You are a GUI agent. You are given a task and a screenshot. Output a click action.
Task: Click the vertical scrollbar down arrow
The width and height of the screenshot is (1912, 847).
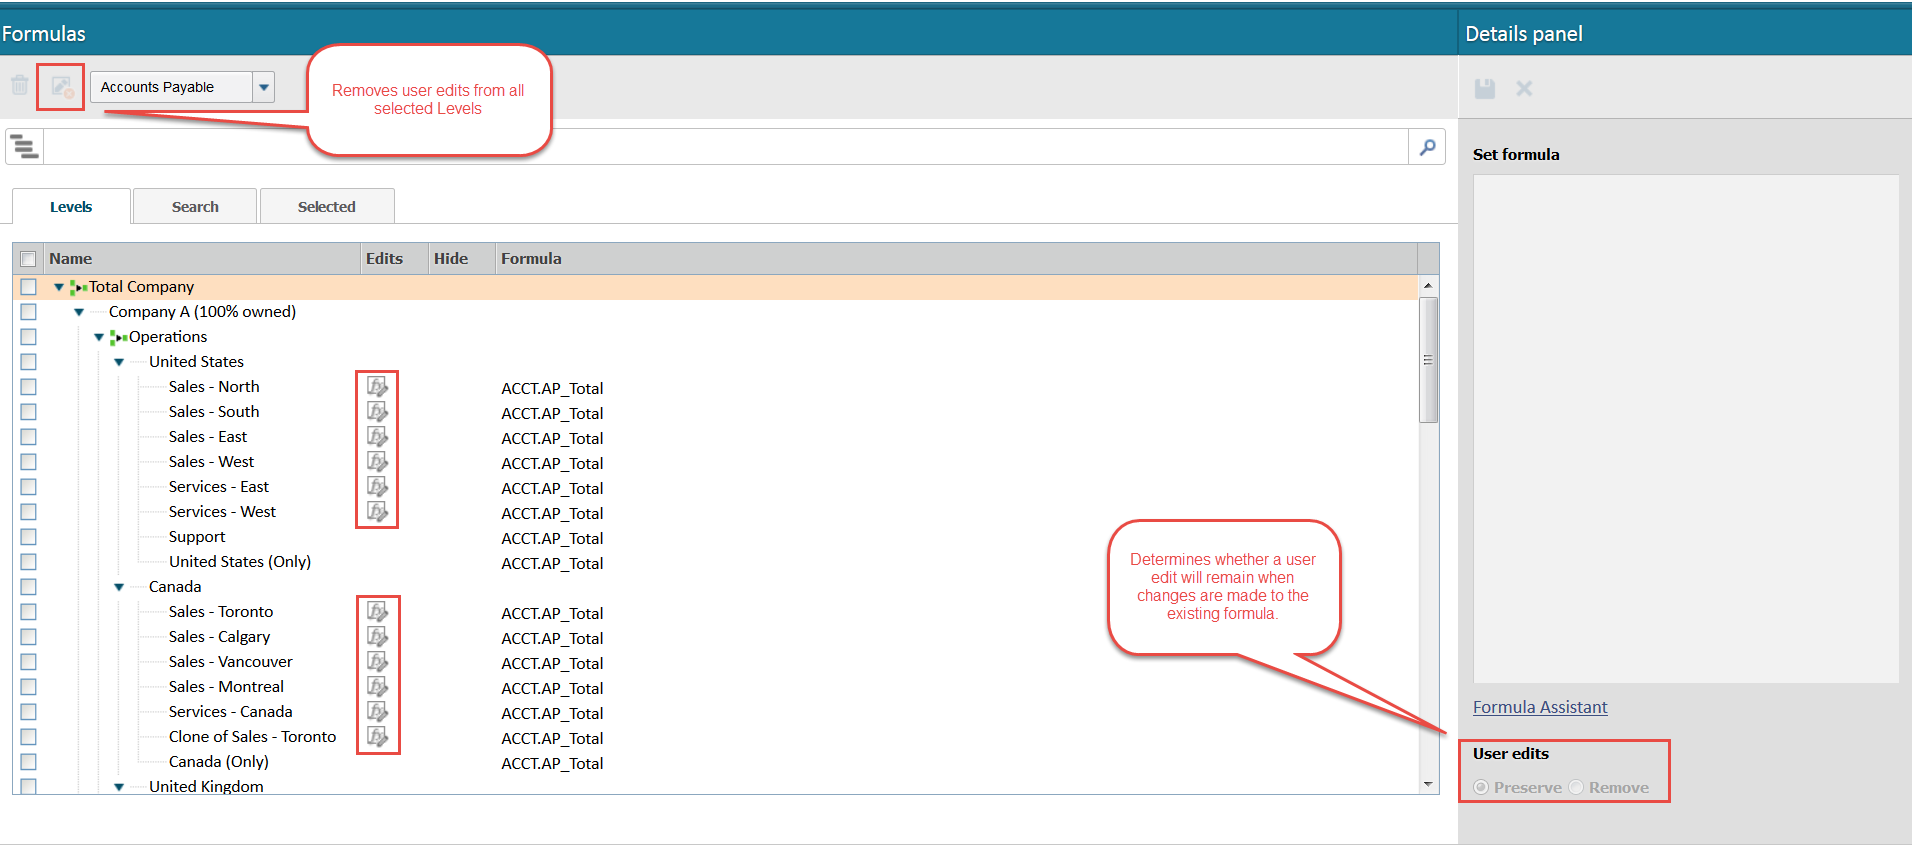(x=1428, y=784)
